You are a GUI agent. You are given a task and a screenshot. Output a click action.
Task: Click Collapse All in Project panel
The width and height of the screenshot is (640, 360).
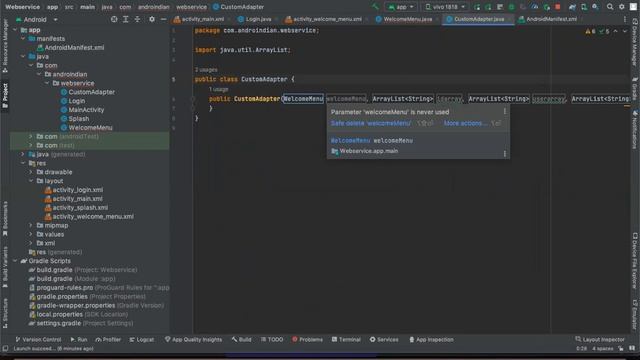pyautogui.click(x=137, y=19)
